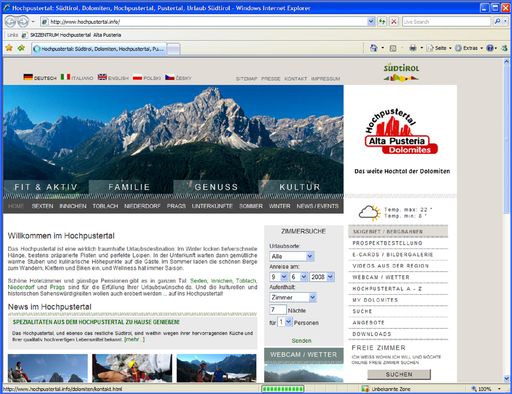Open the SEXTEN navigation item
Viewport: 512px width, 394px height.
42,206
